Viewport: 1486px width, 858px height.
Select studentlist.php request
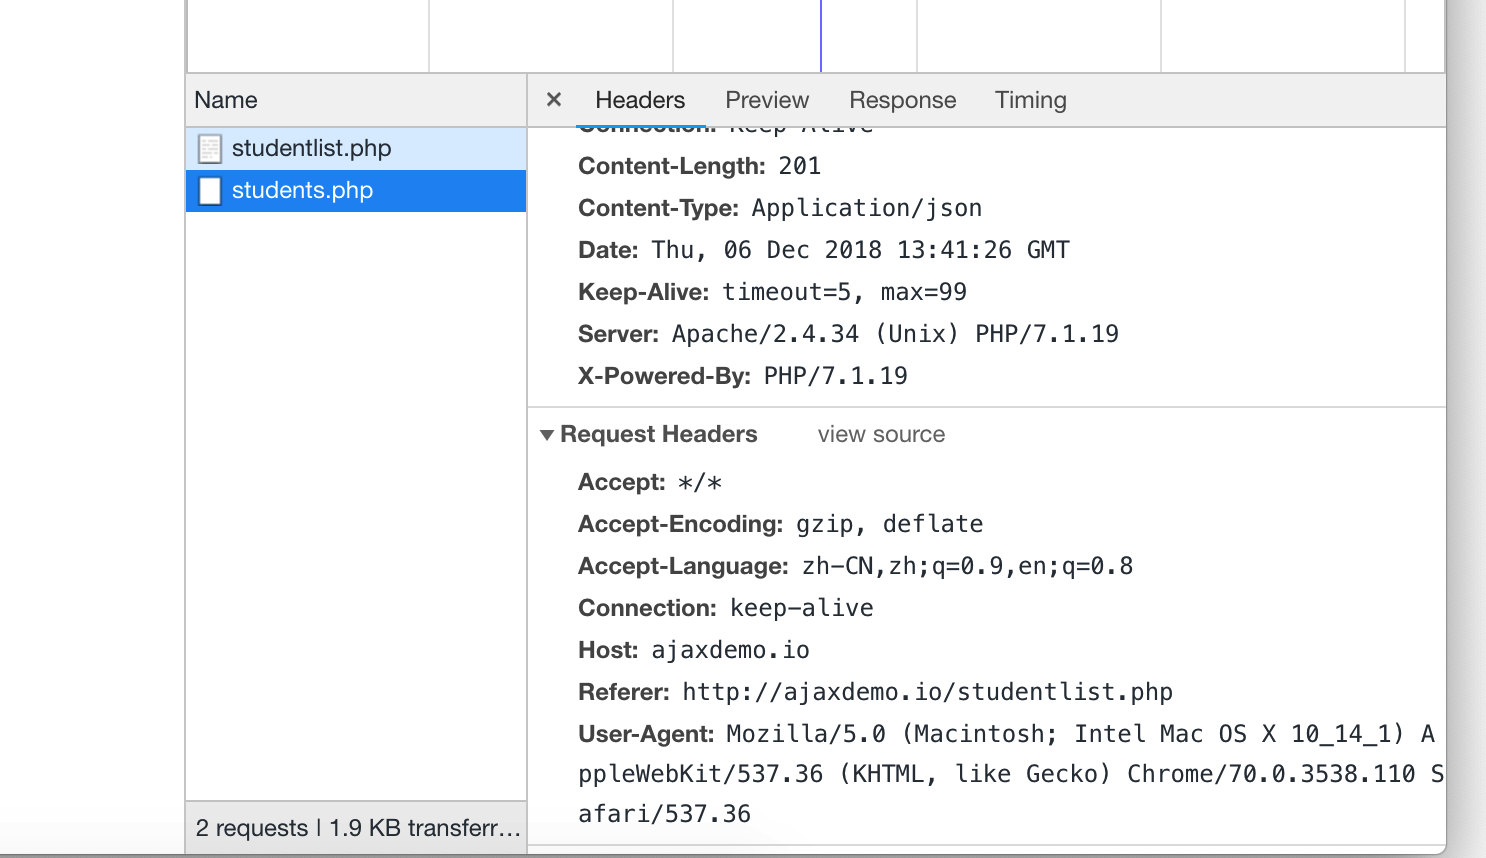tap(356, 148)
